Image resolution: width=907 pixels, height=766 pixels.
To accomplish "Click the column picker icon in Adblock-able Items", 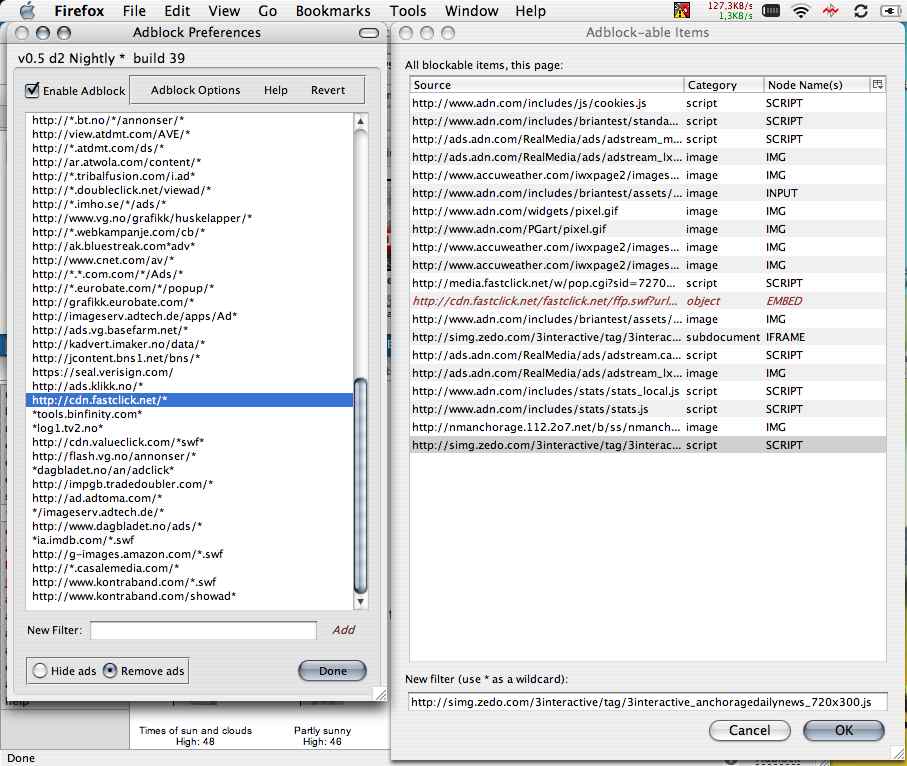I will pyautogui.click(x=877, y=84).
